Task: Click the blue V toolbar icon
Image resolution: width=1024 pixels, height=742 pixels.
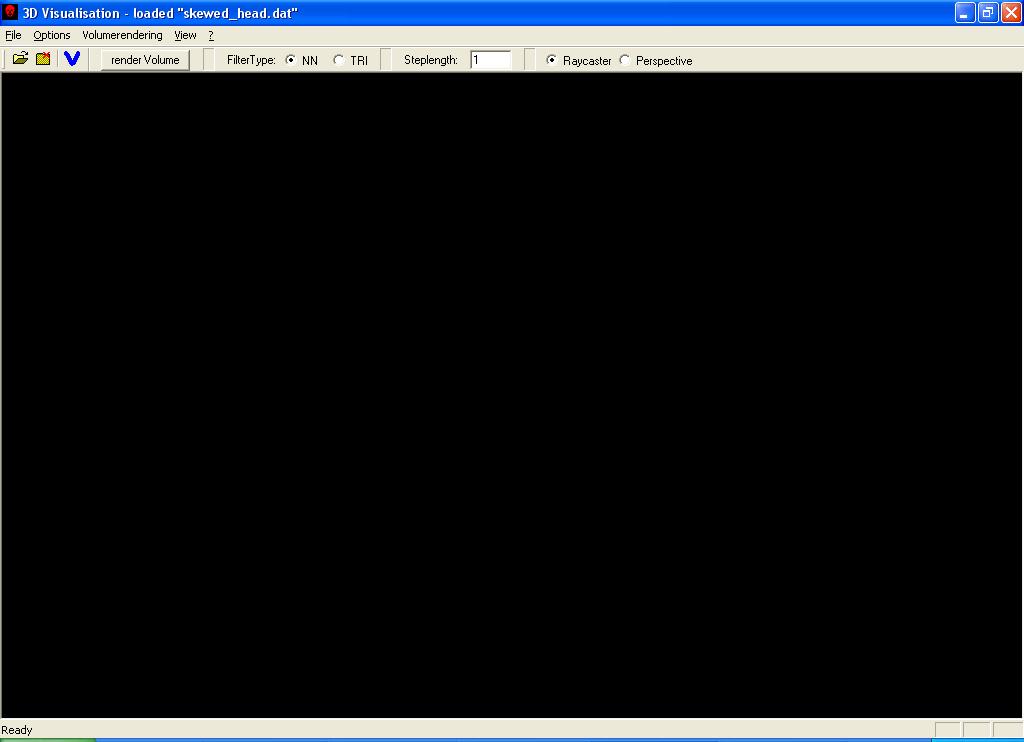Action: [x=72, y=59]
